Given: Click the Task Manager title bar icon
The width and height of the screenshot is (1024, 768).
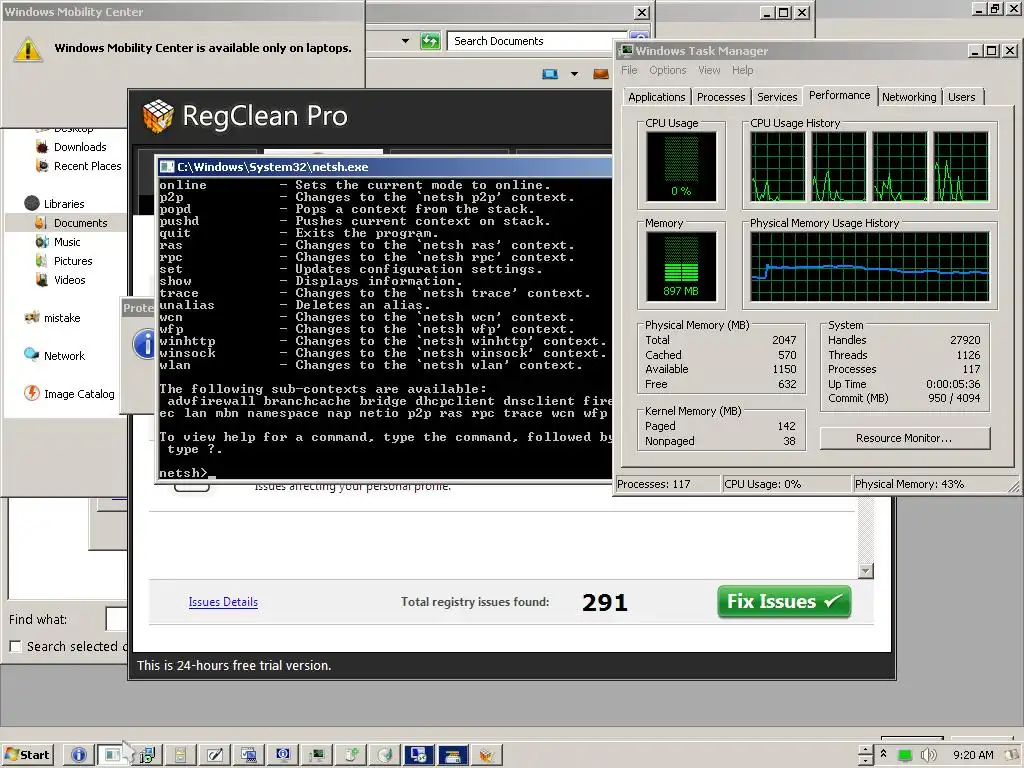Looking at the screenshot, I should coord(626,50).
